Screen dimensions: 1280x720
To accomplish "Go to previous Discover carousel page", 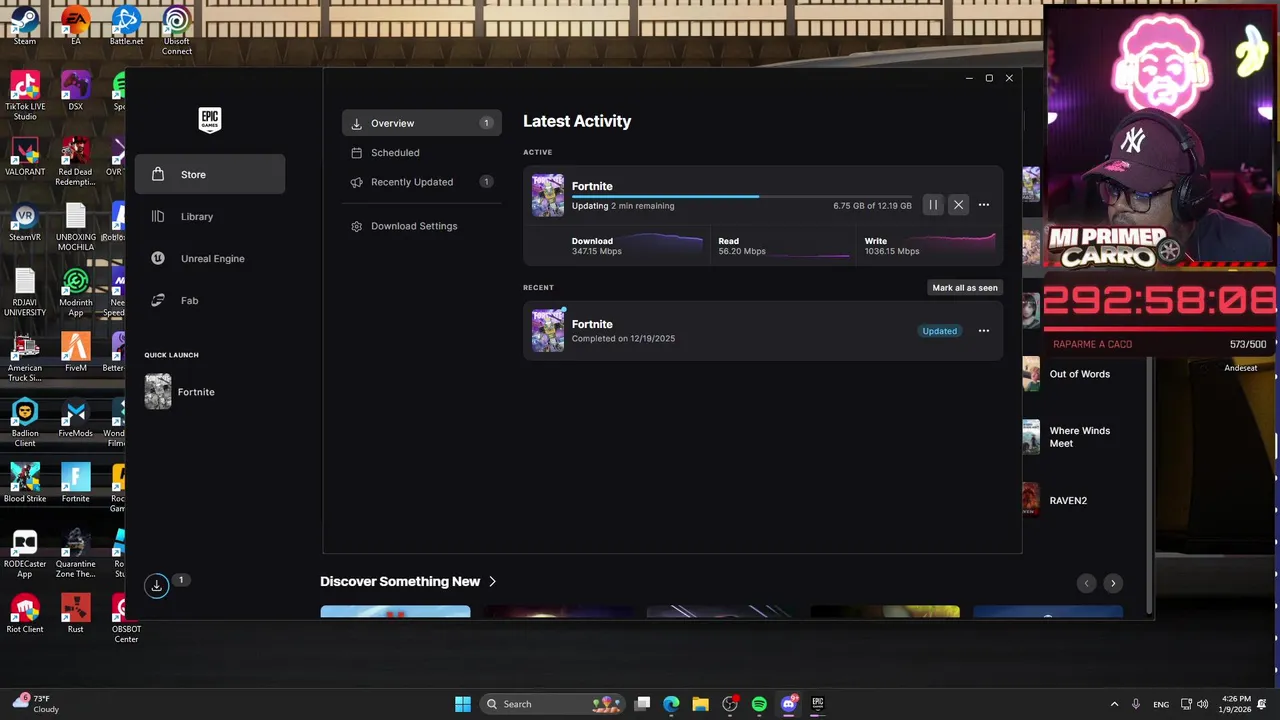I will [1087, 583].
